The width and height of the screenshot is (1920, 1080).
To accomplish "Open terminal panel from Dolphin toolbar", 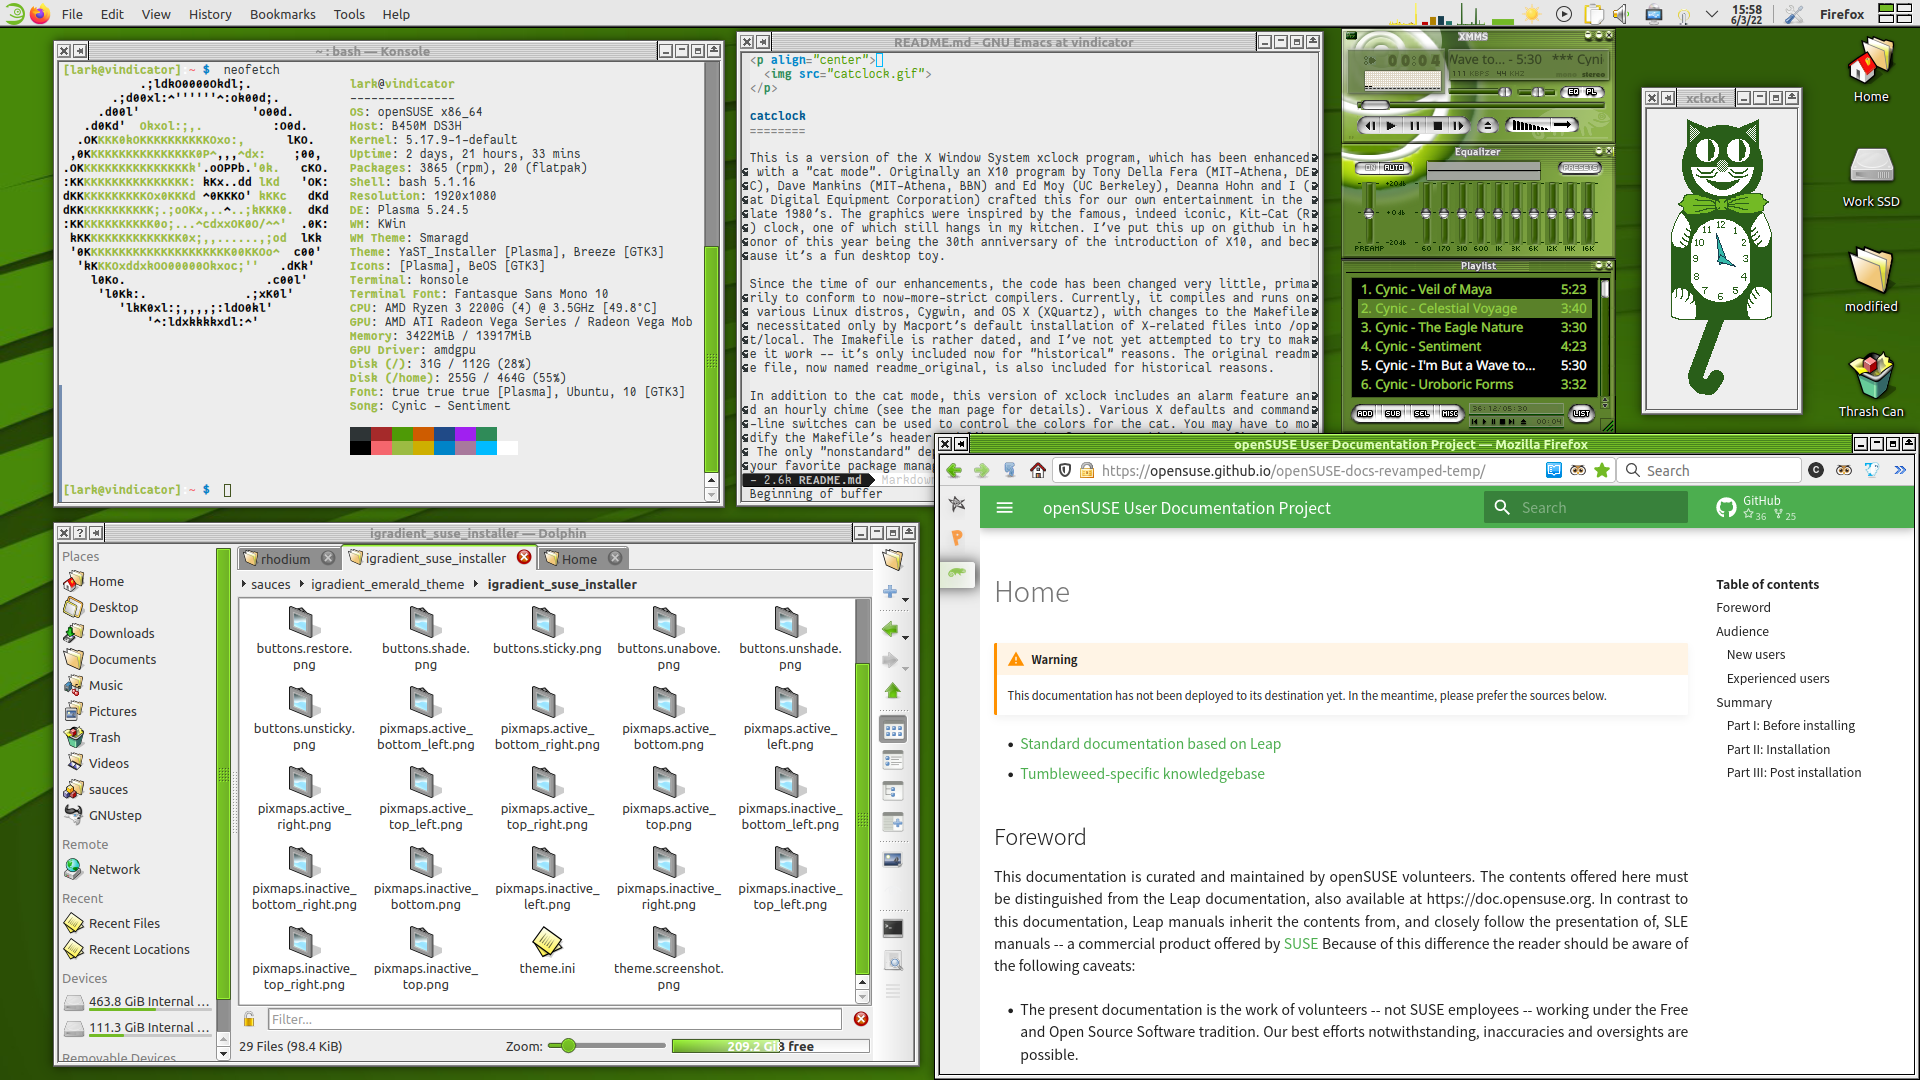I will click(893, 929).
